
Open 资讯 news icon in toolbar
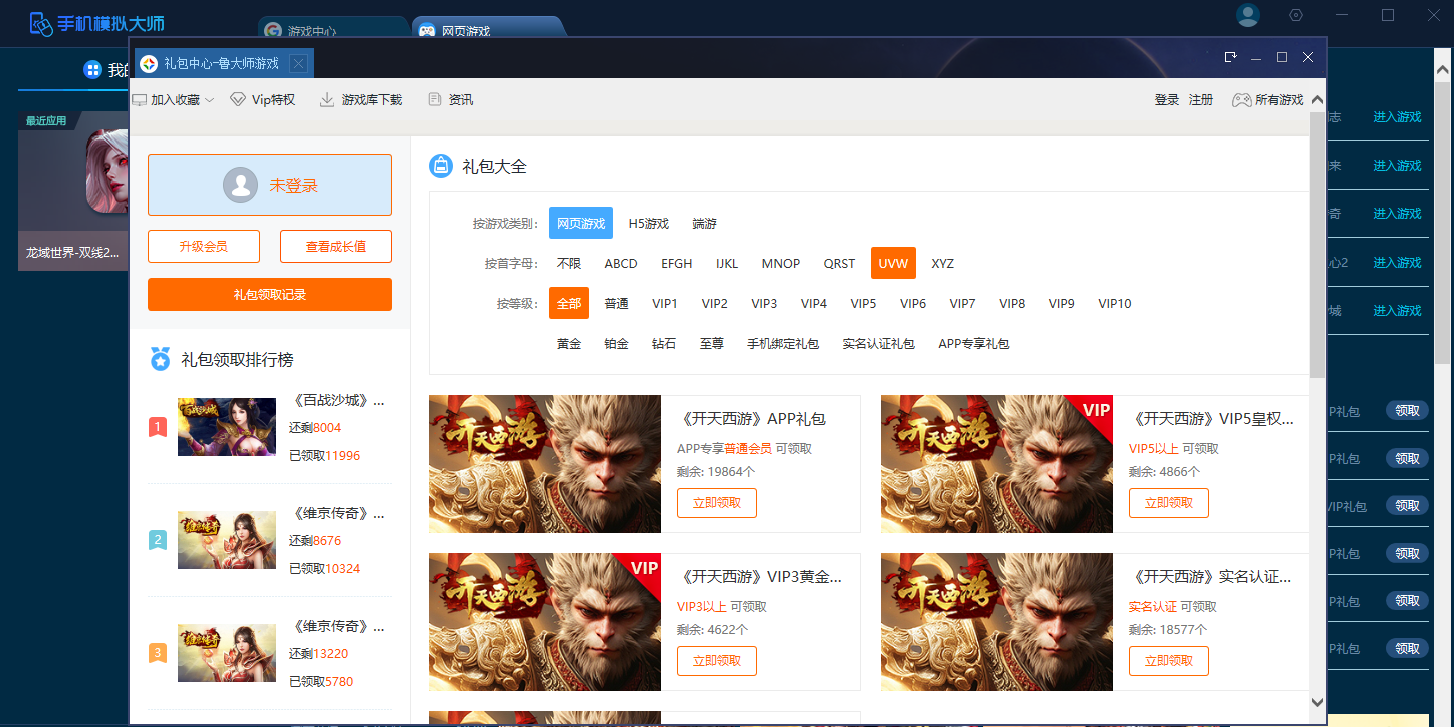tap(434, 100)
